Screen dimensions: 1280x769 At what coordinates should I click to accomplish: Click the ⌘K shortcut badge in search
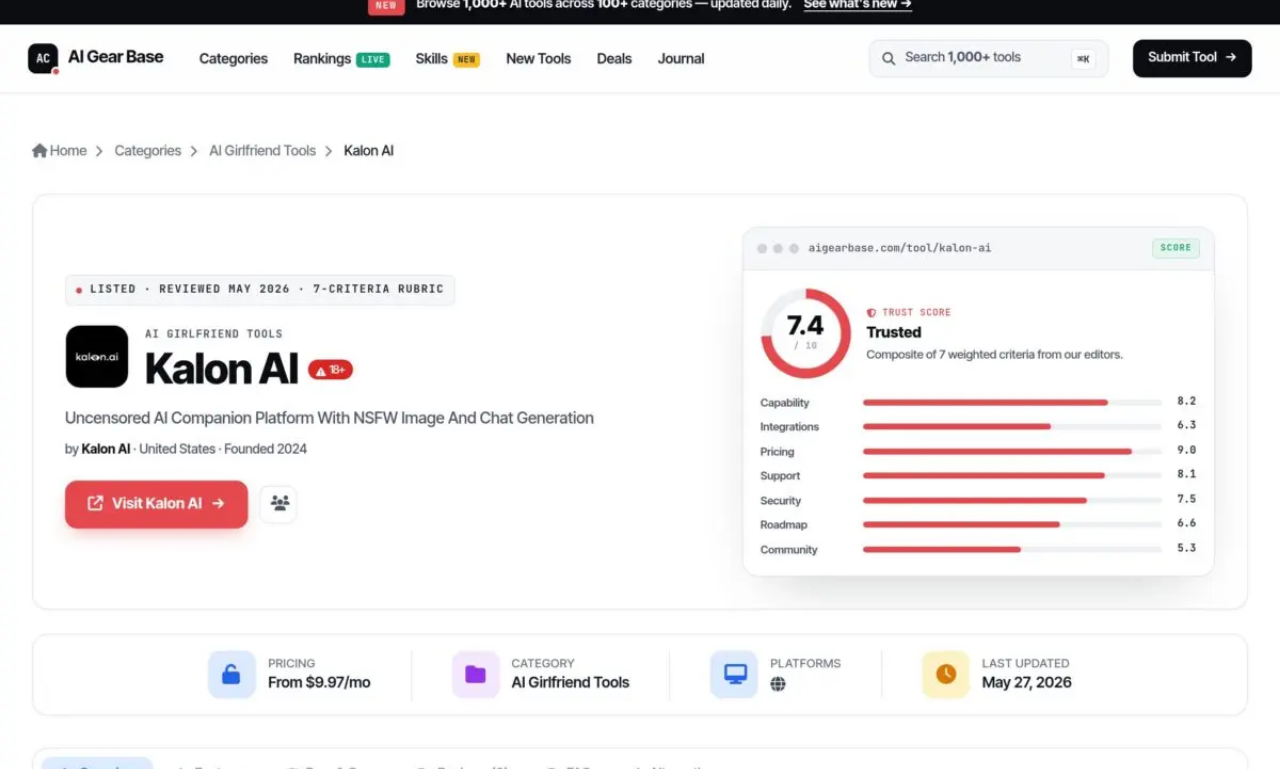pyautogui.click(x=1083, y=59)
